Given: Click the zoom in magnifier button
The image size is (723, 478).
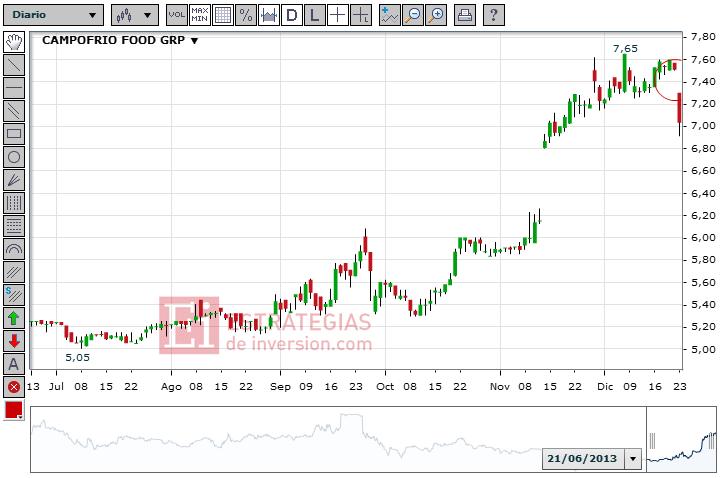Looking at the screenshot, I should pos(436,15).
